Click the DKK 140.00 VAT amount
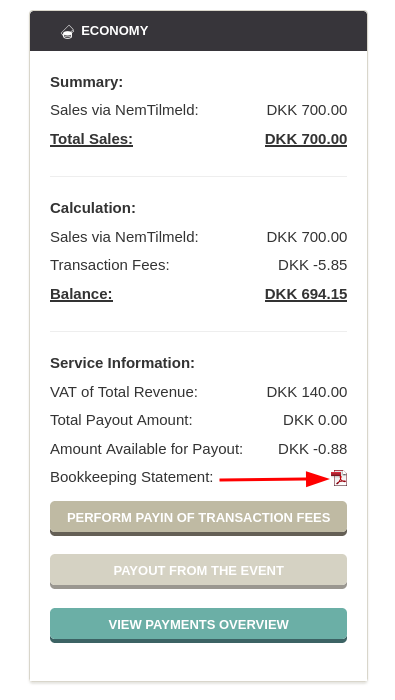The height and width of the screenshot is (700, 395). pos(307,392)
